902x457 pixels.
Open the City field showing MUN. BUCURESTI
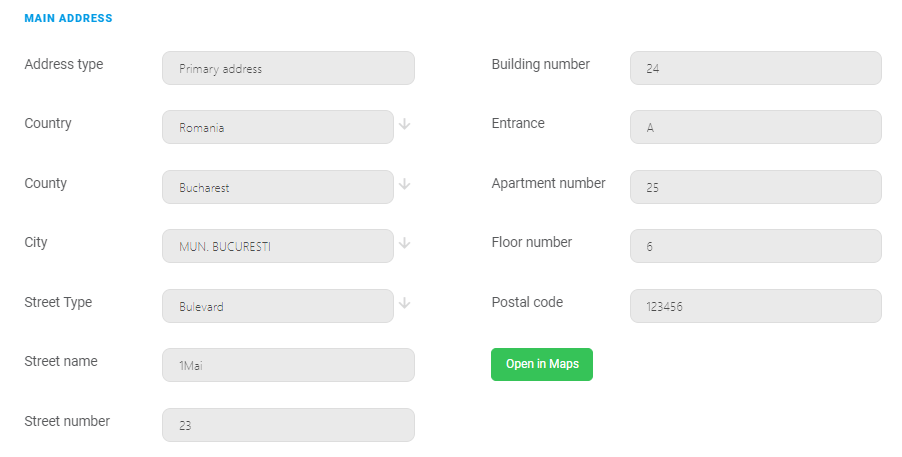(278, 246)
